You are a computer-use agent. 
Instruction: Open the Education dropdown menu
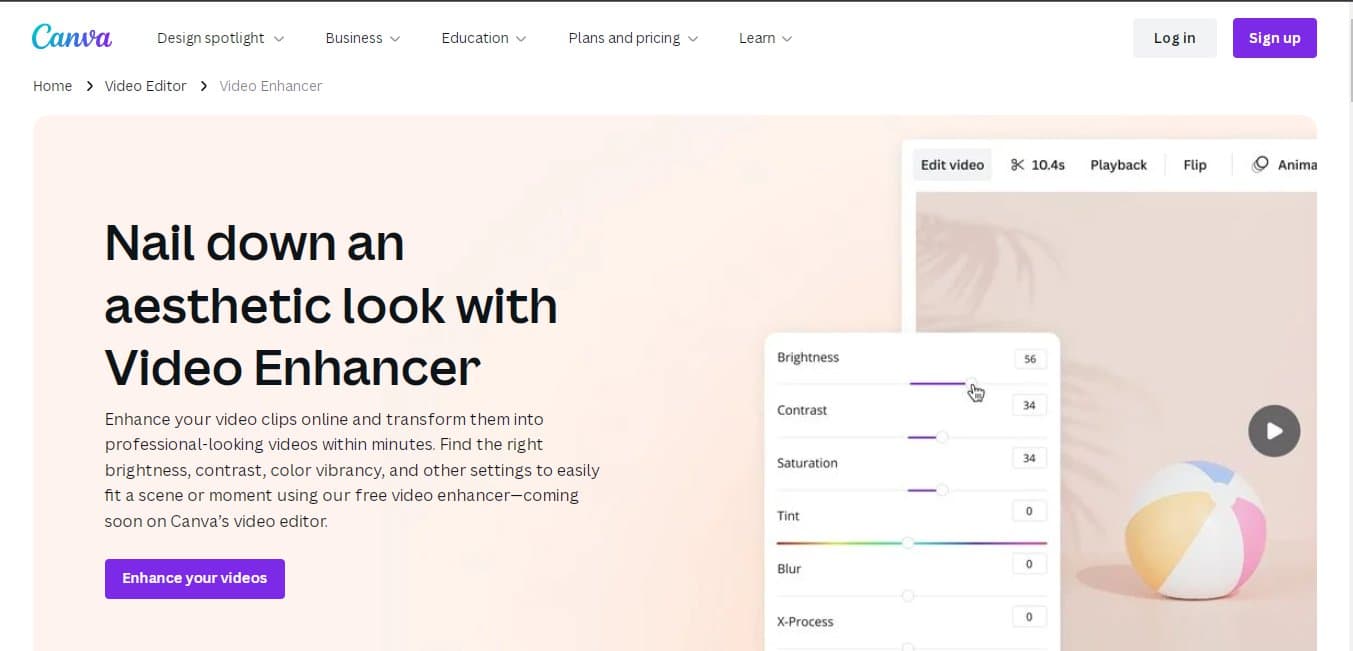click(x=484, y=38)
